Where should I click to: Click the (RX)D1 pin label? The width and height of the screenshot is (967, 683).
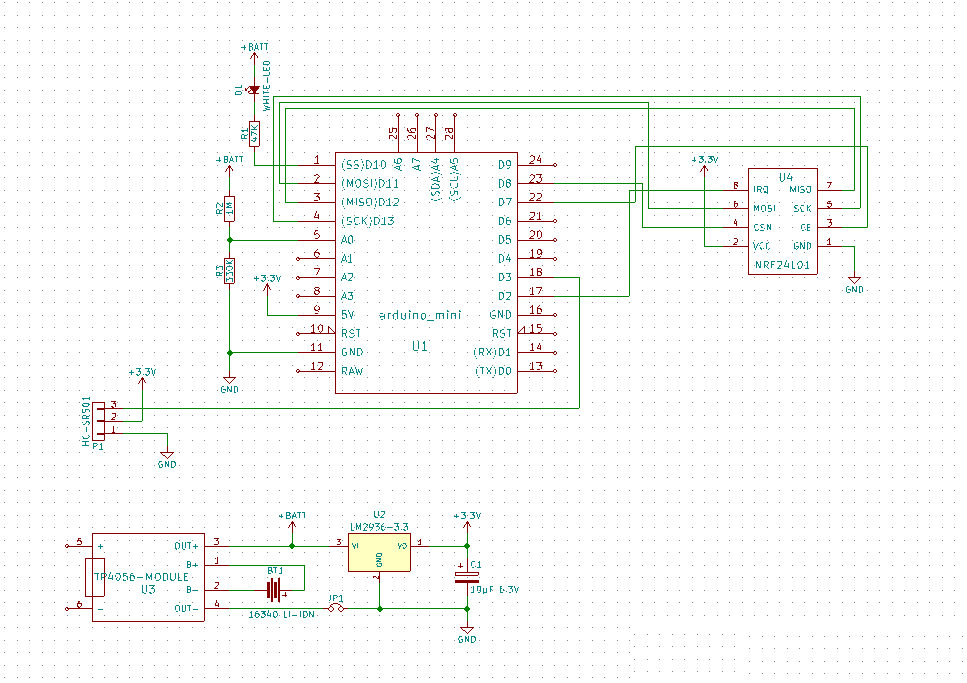click(x=493, y=353)
